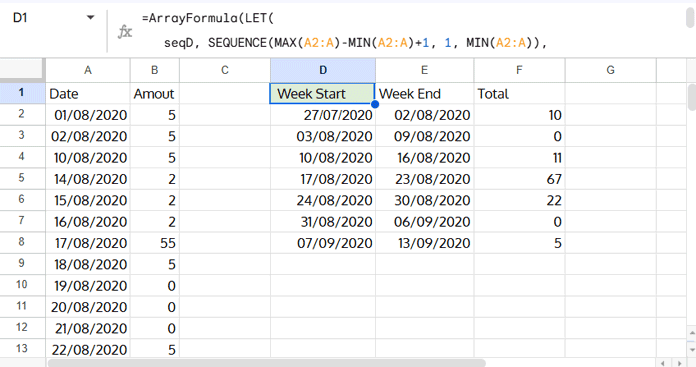Click the amount cell showing 55
This screenshot has width=696, height=367.
click(x=154, y=243)
